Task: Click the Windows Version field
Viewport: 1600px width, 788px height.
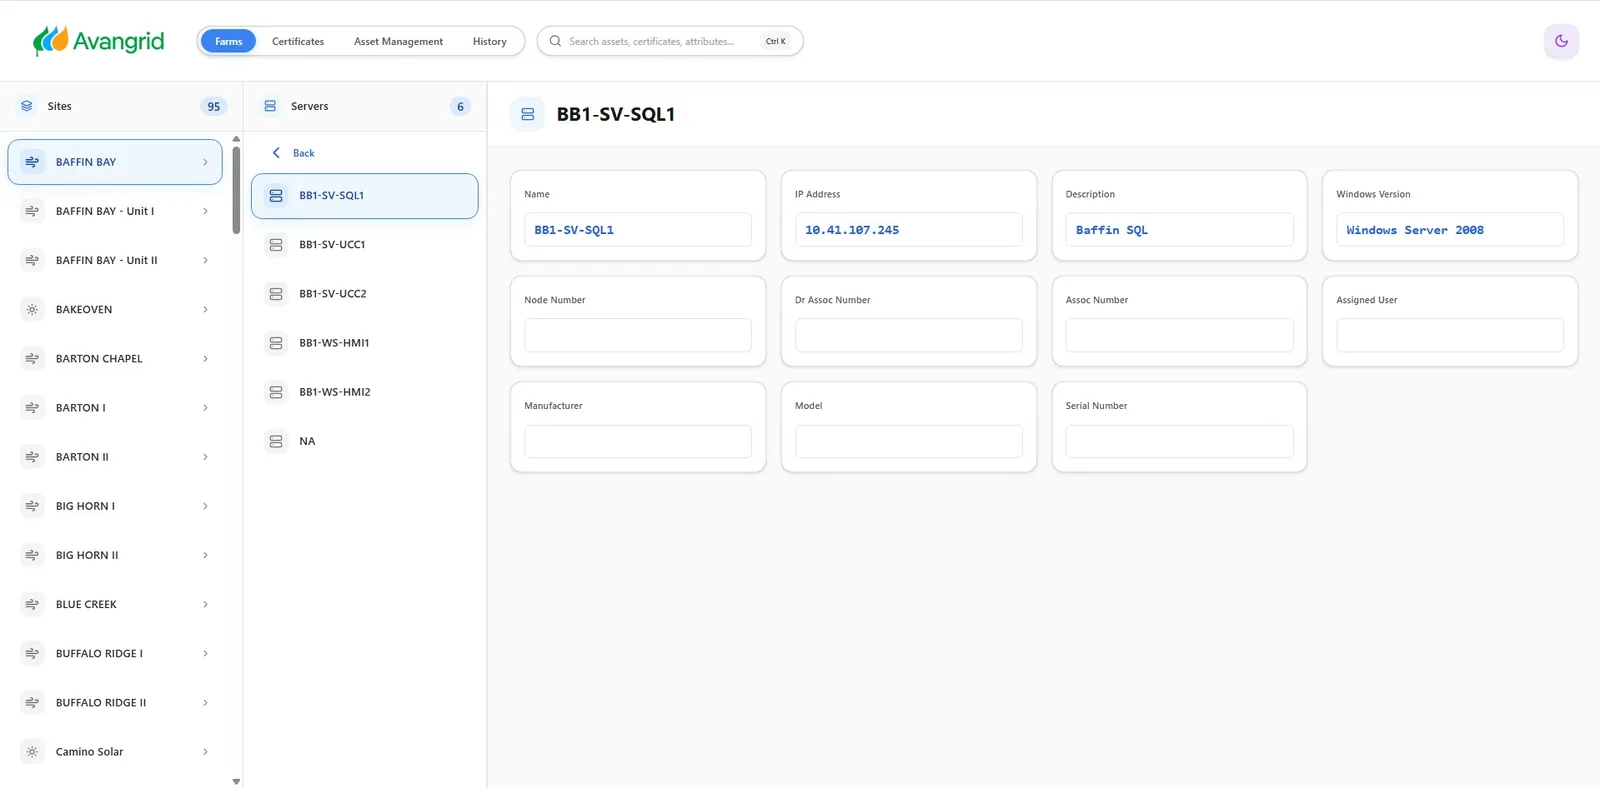Action: pos(1449,230)
